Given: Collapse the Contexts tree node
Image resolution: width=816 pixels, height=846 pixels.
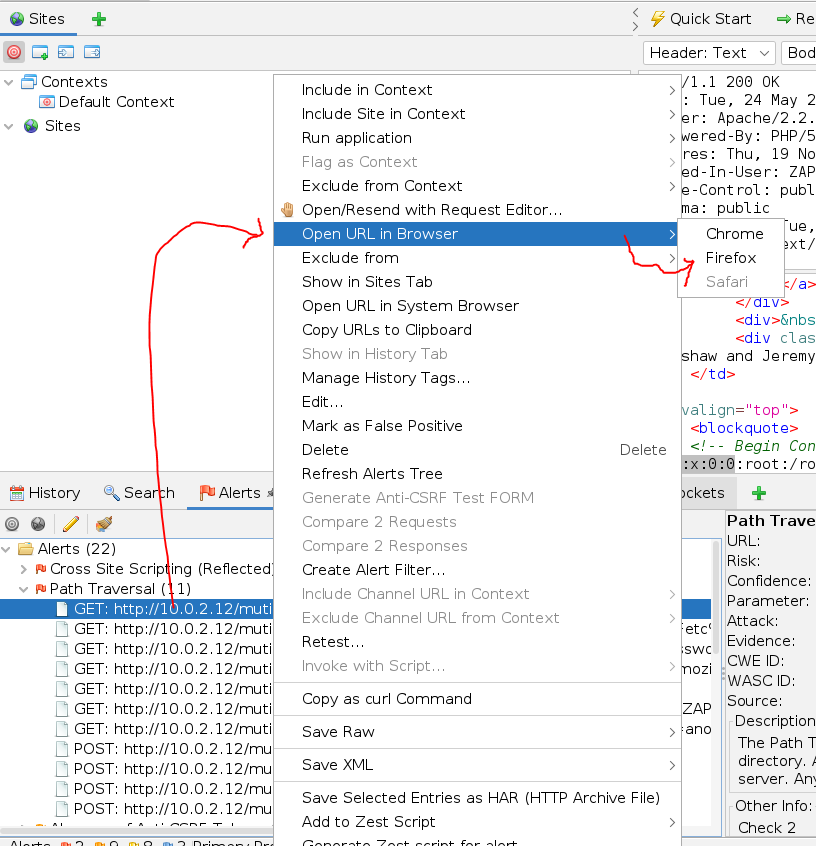Looking at the screenshot, I should 9,83.
